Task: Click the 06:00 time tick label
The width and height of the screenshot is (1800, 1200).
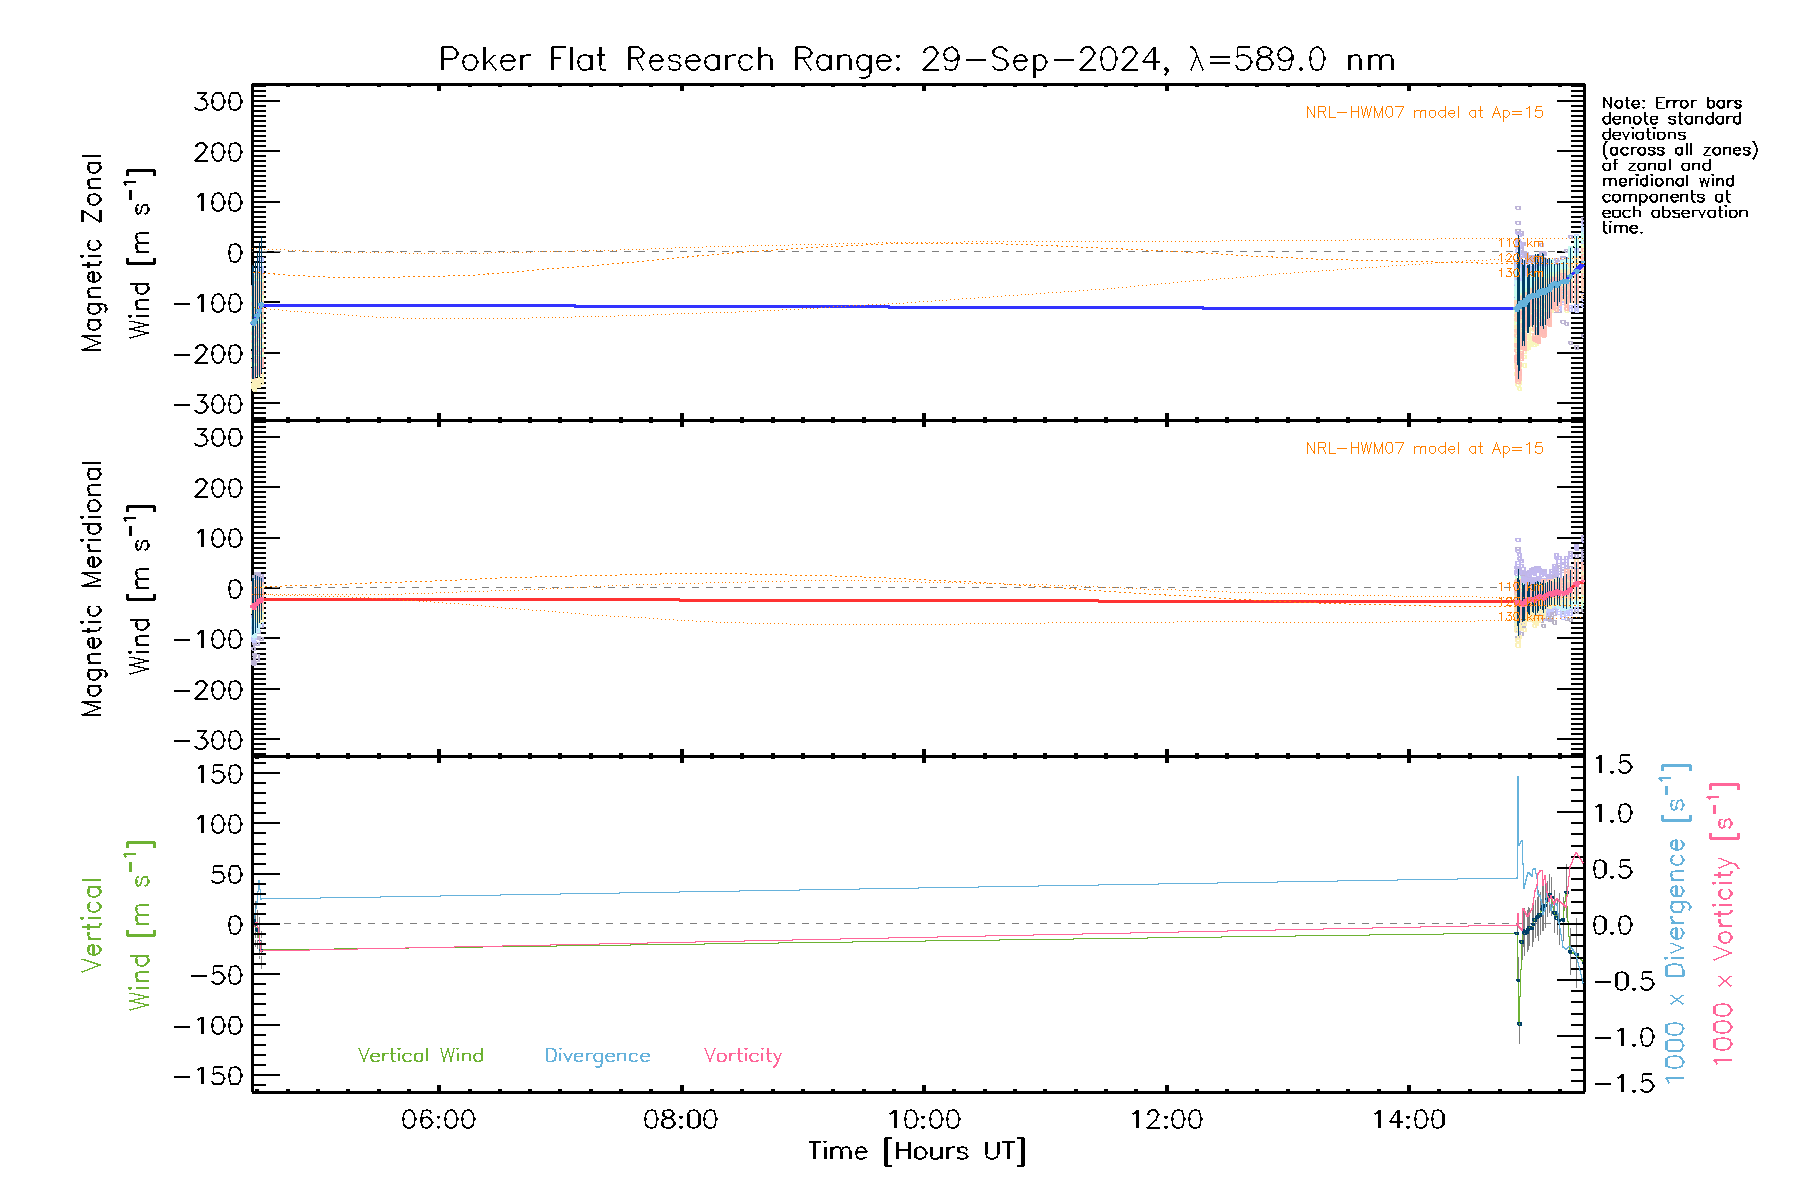Action: pyautogui.click(x=438, y=1120)
